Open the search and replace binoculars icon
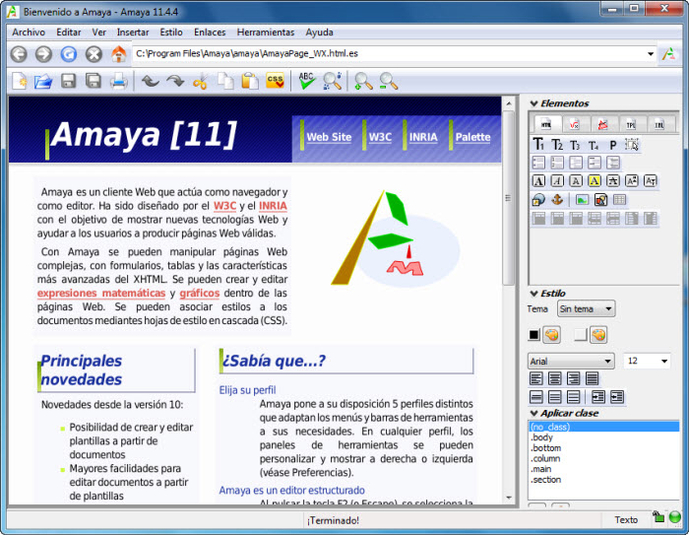Image resolution: width=689 pixels, height=535 pixels. 332,81
